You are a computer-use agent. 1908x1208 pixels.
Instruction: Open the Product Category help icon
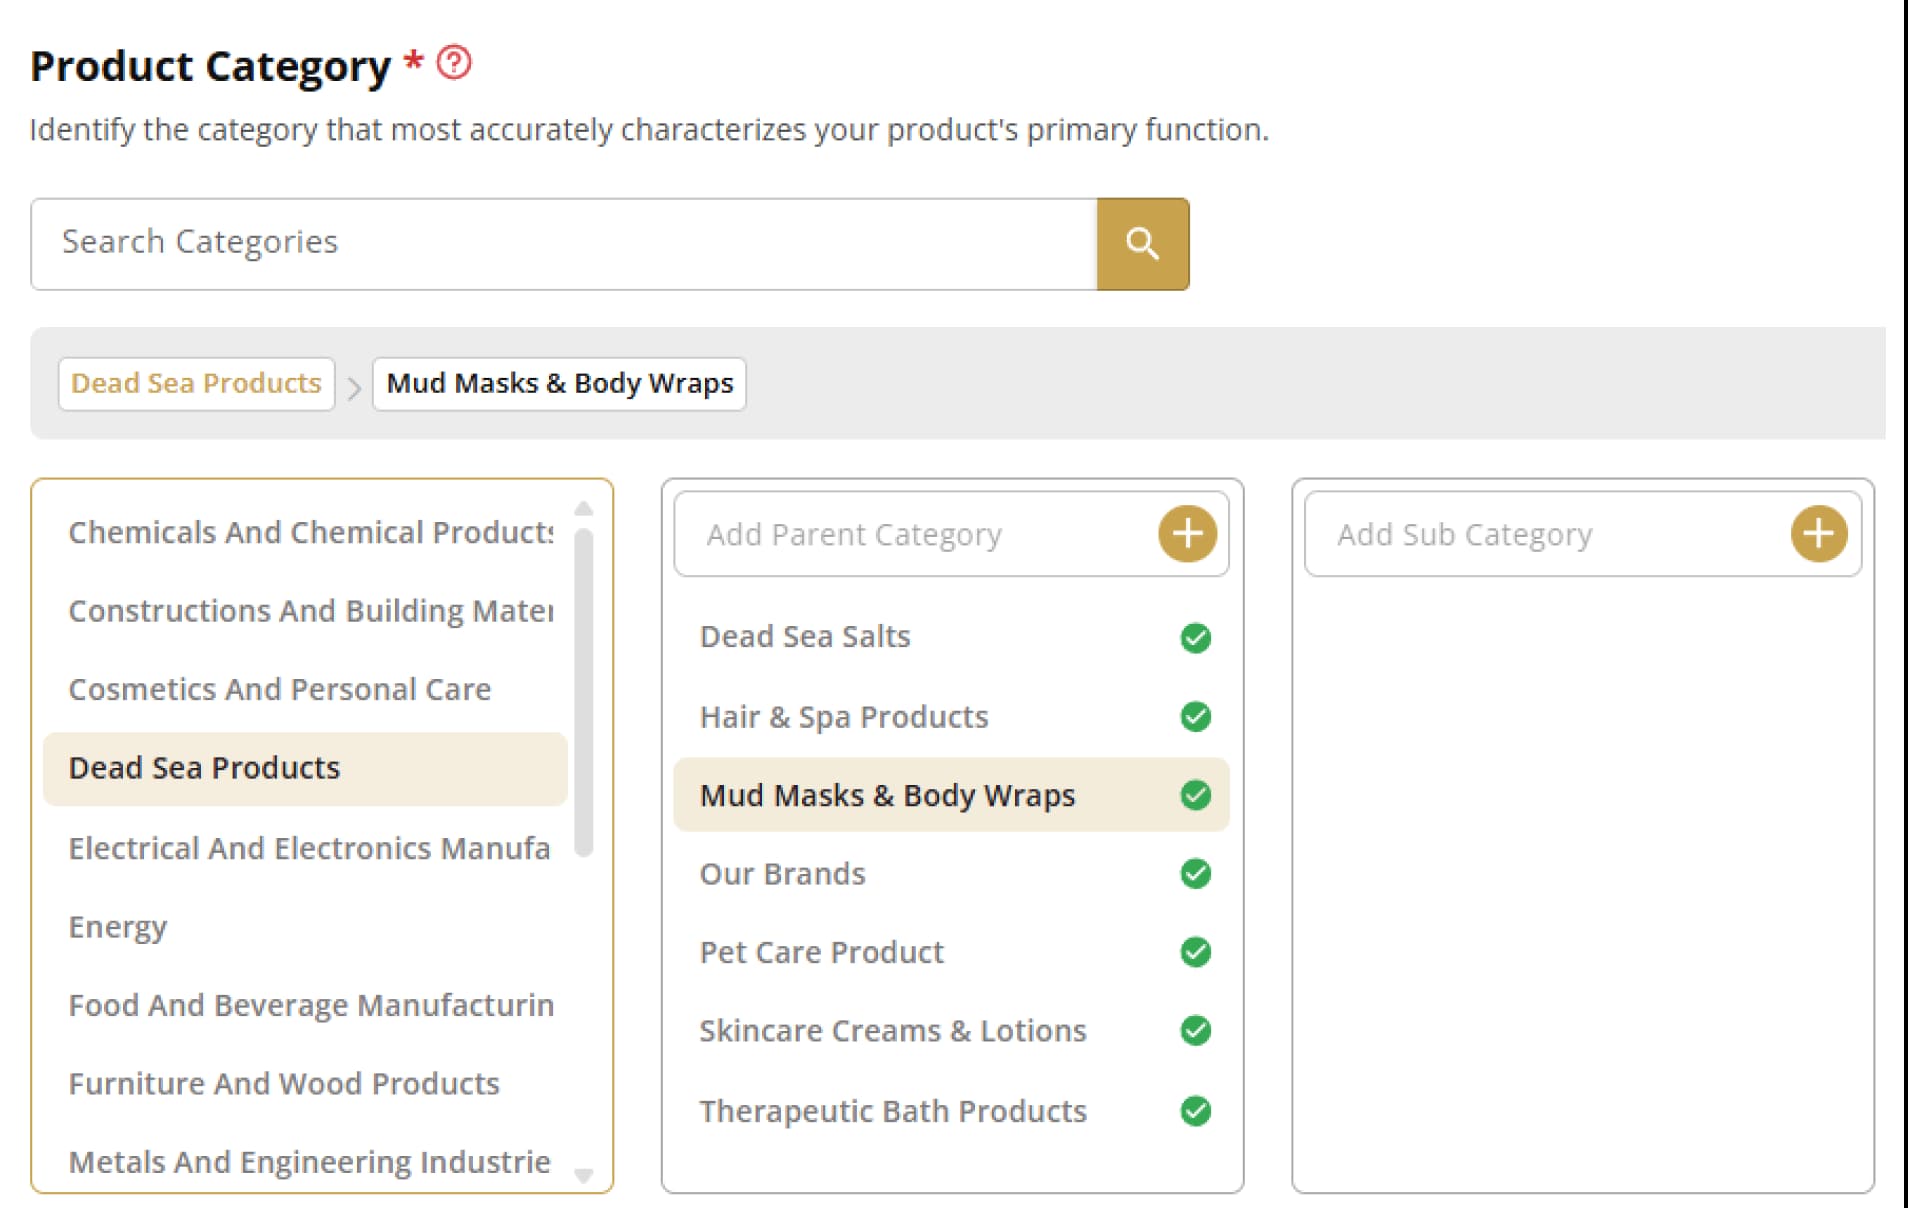coord(454,64)
